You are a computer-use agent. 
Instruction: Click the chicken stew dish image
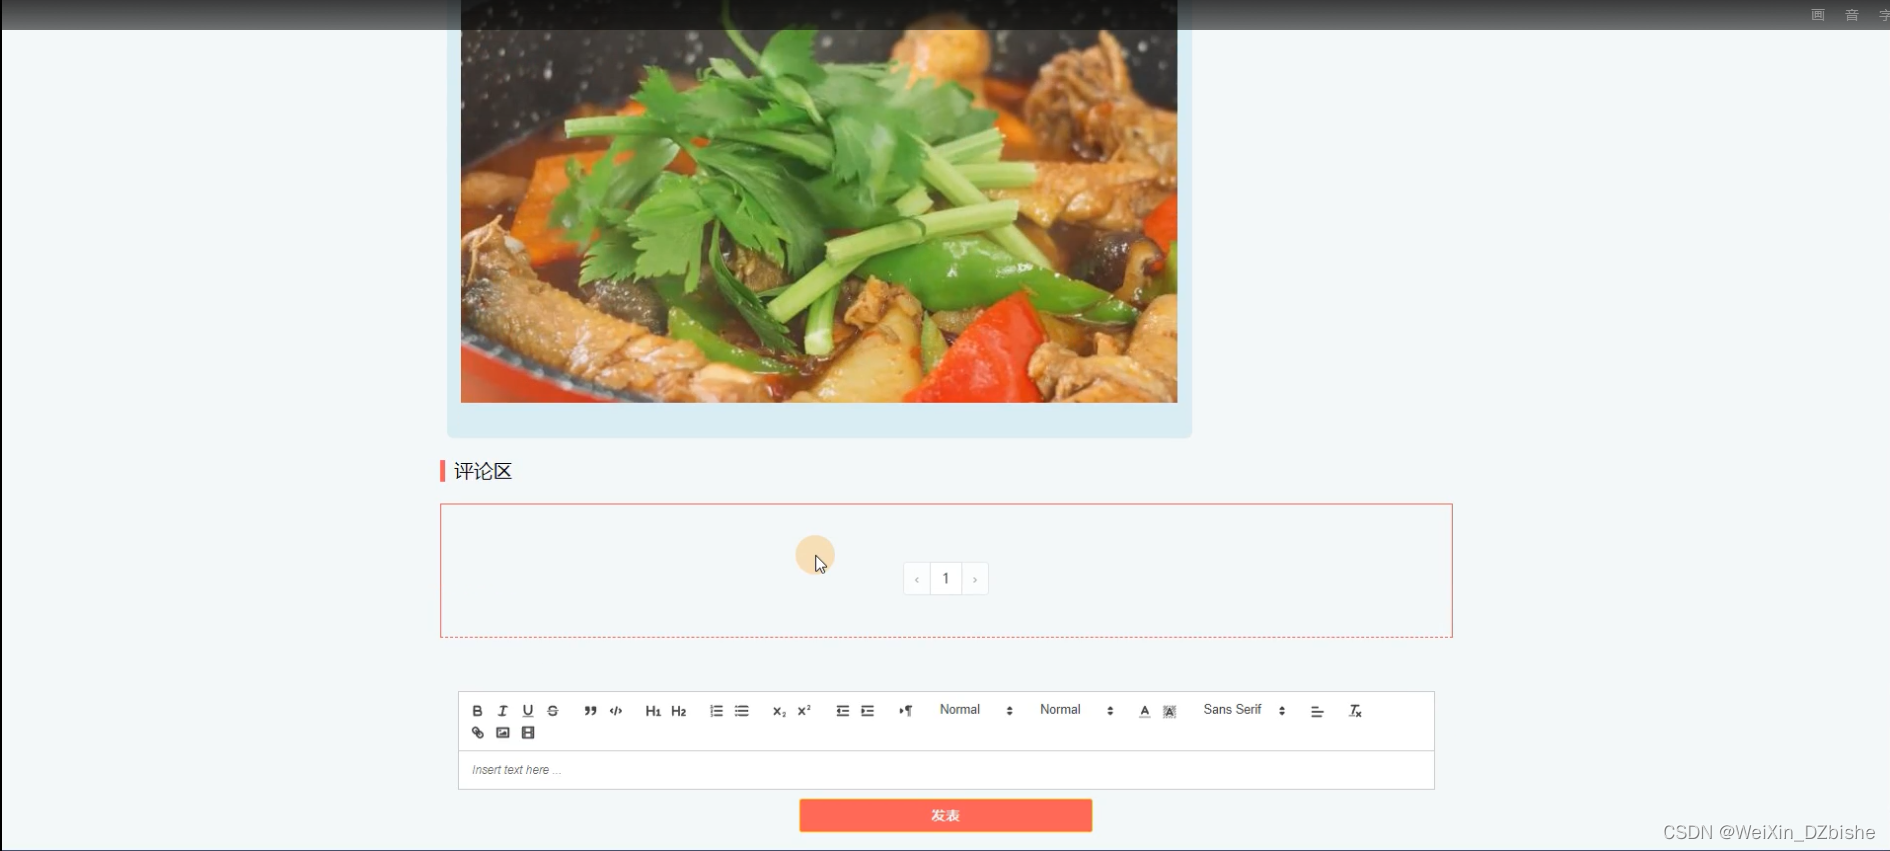pos(819,201)
